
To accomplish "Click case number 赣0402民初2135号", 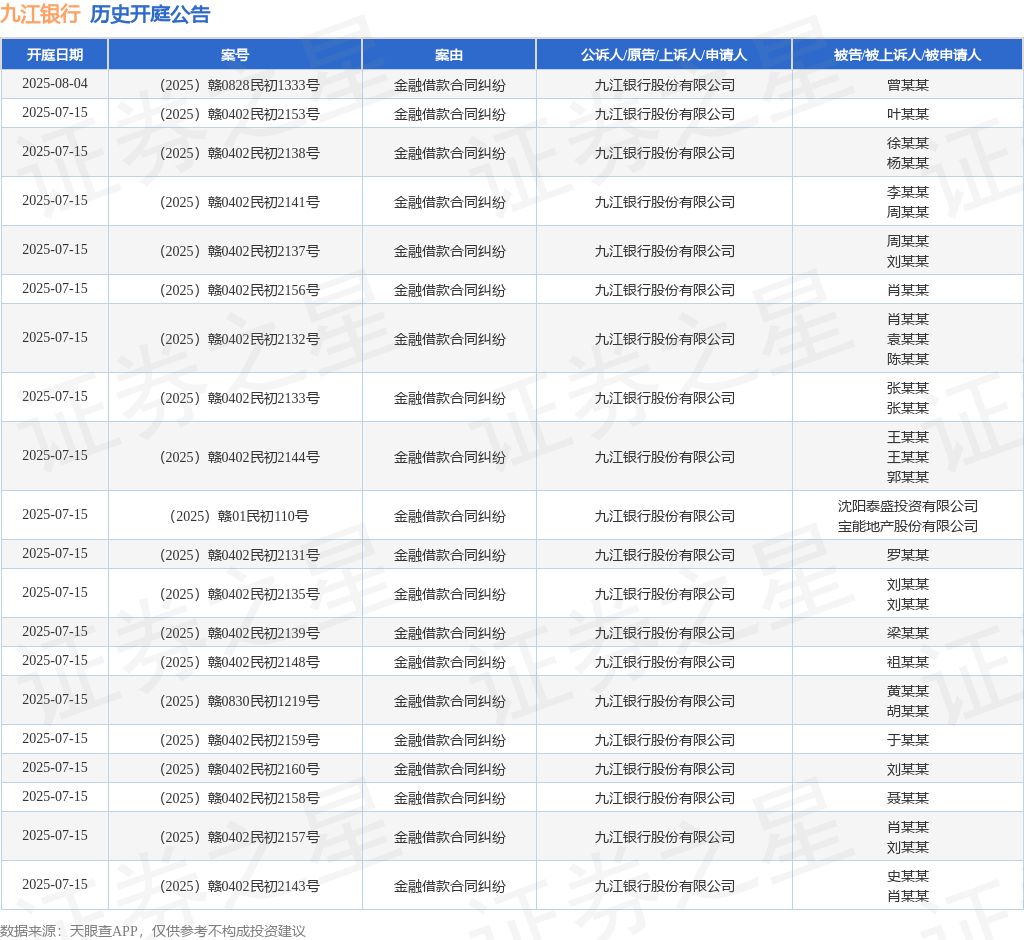I will pos(240,594).
